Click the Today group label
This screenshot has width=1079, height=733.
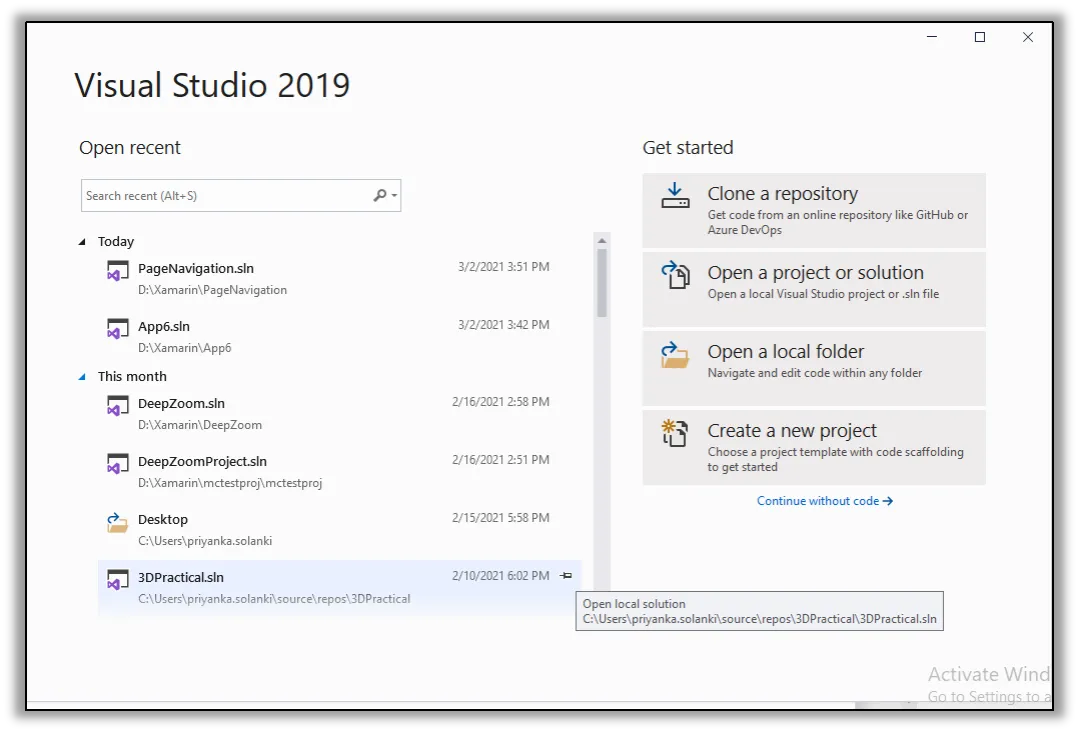point(116,242)
